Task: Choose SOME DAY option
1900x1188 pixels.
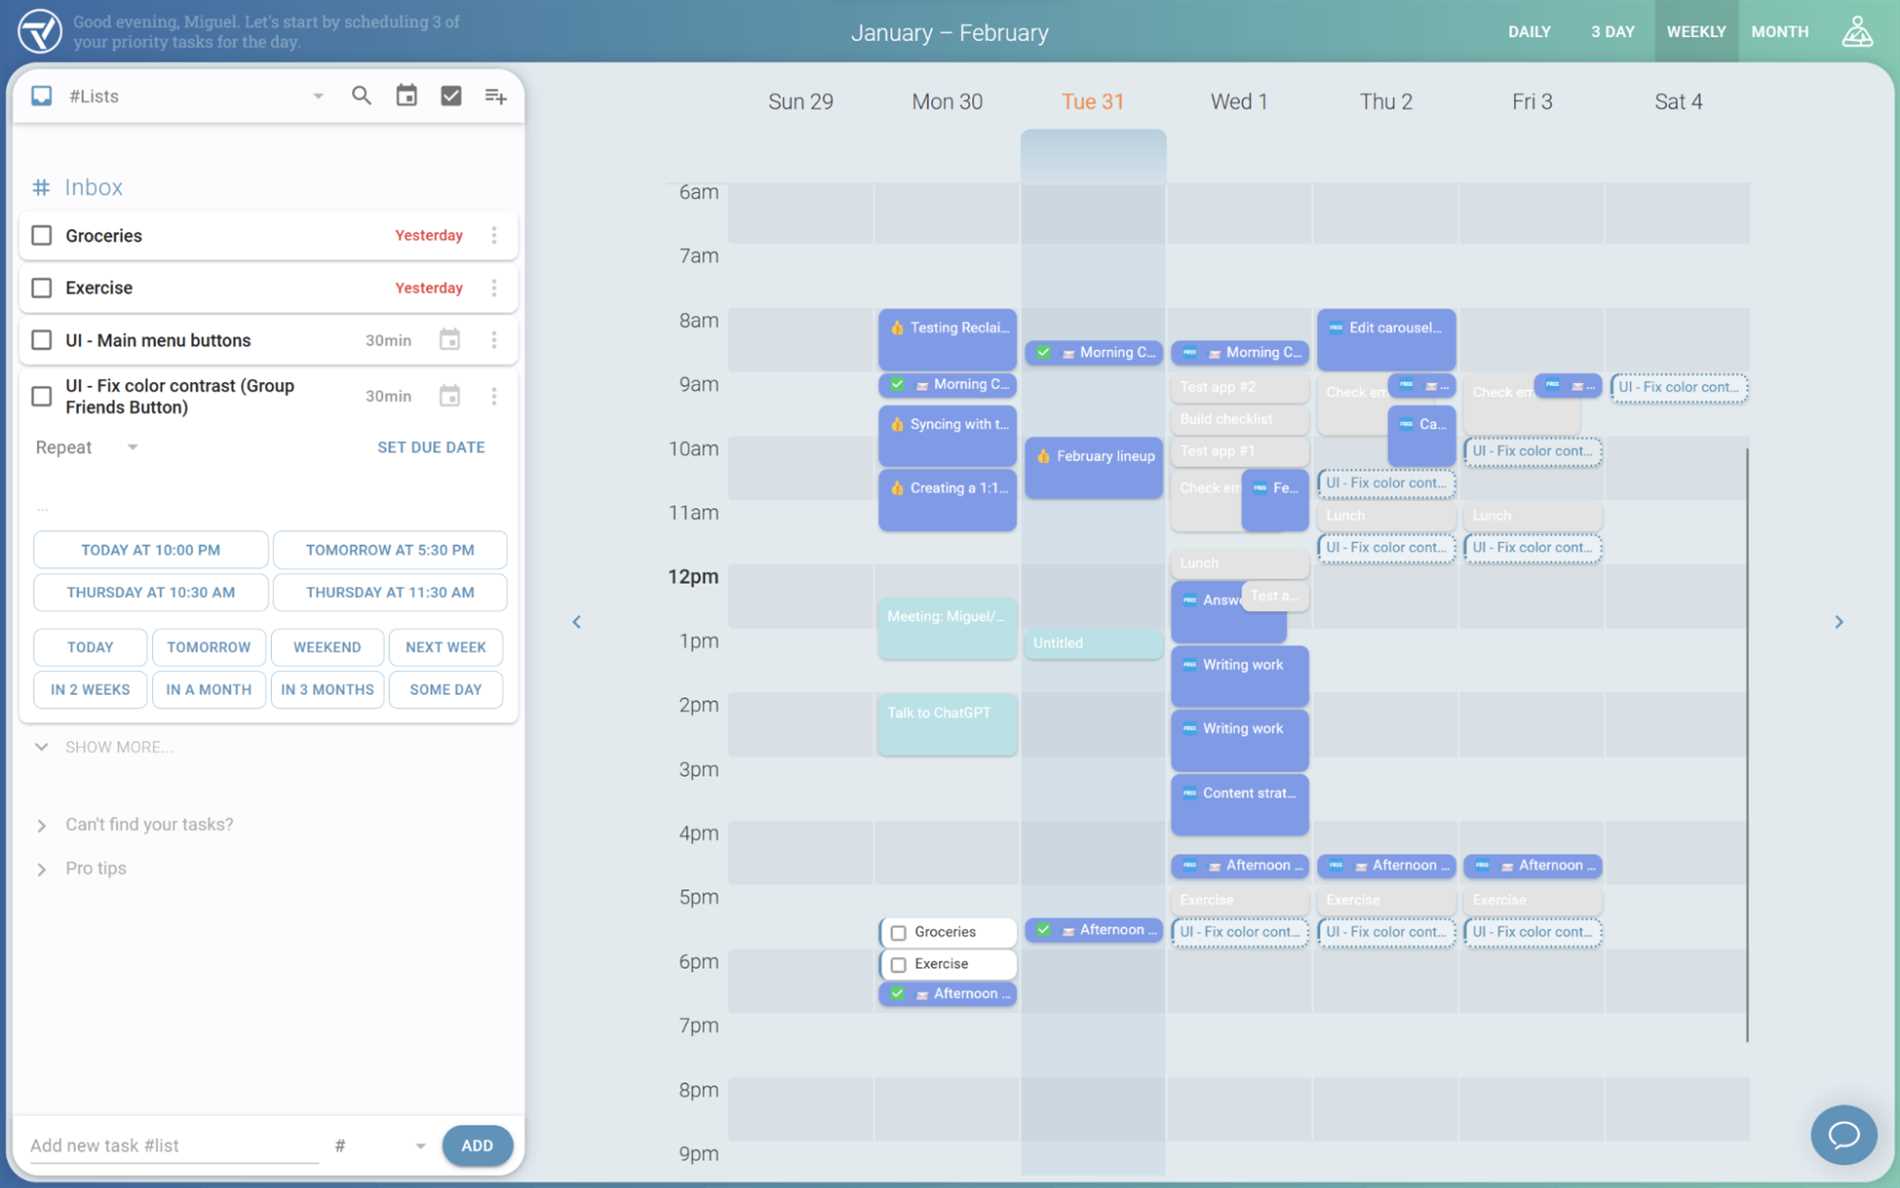Action: click(x=446, y=689)
